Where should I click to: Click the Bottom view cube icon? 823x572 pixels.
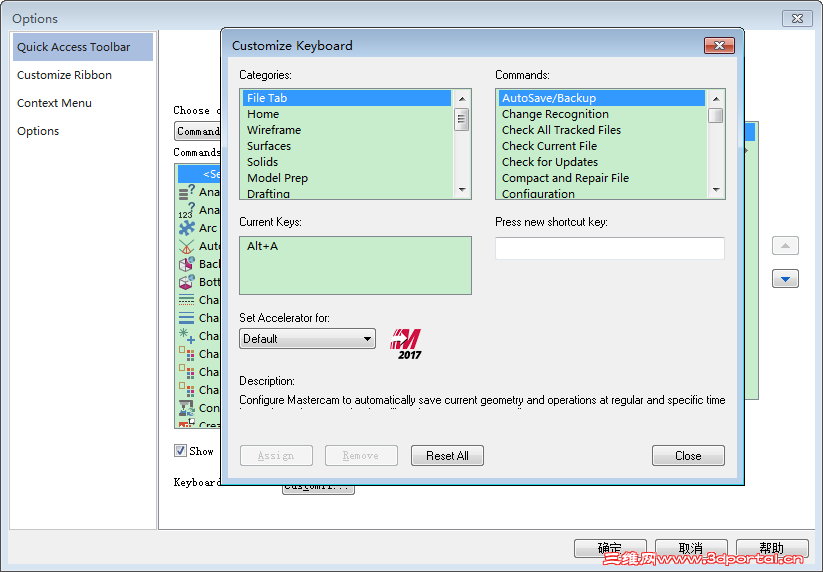tap(186, 282)
